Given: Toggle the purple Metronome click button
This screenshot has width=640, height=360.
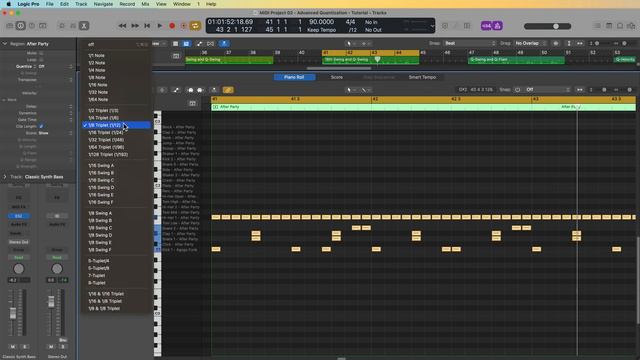Looking at the screenshot, I should click(498, 26).
